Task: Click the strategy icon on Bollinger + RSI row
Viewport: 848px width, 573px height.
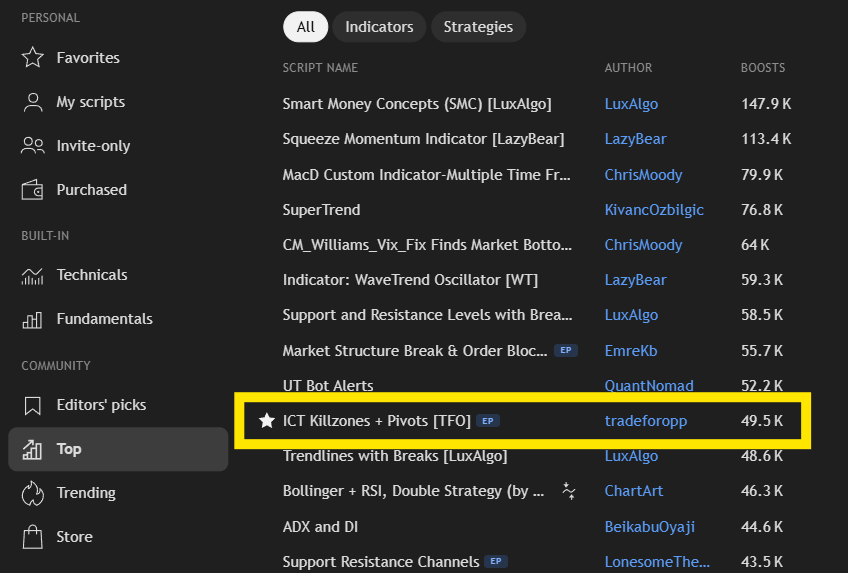Action: 568,491
